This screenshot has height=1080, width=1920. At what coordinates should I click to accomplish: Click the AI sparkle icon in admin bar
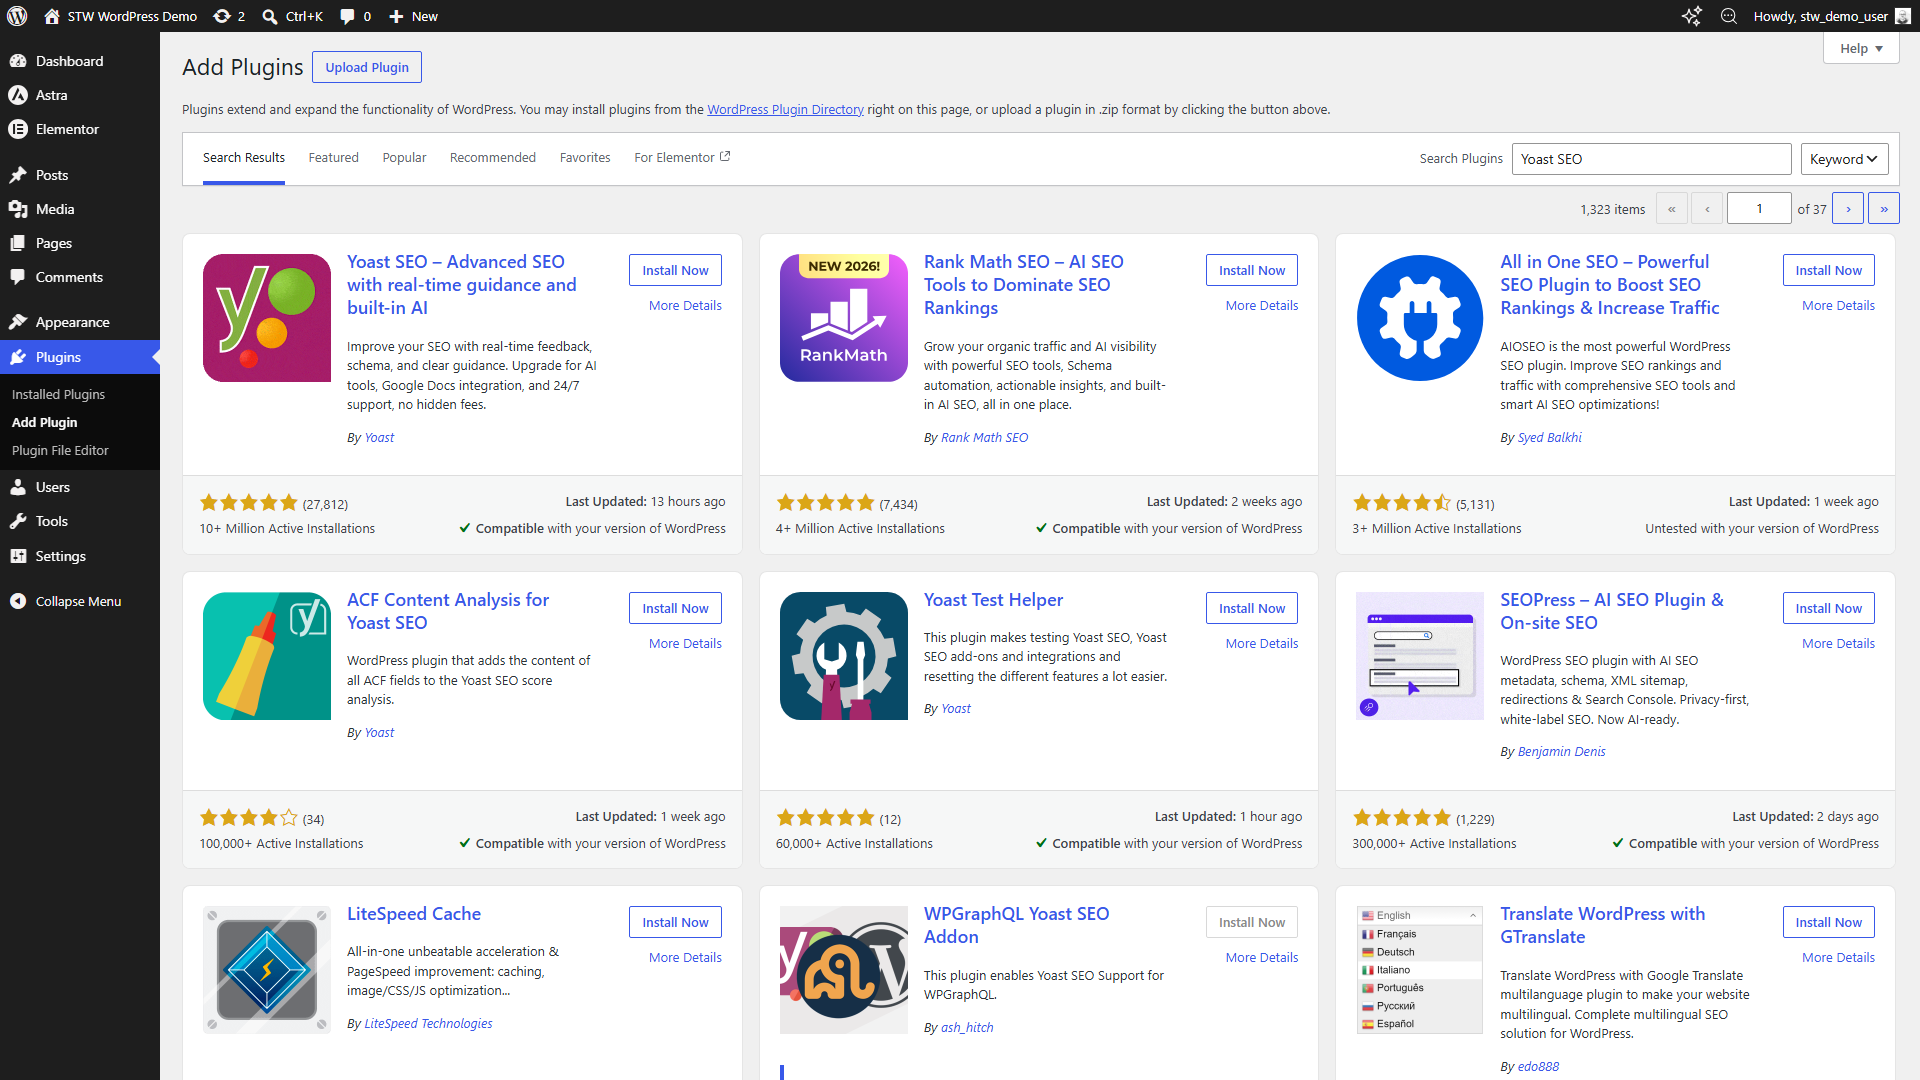point(1691,16)
